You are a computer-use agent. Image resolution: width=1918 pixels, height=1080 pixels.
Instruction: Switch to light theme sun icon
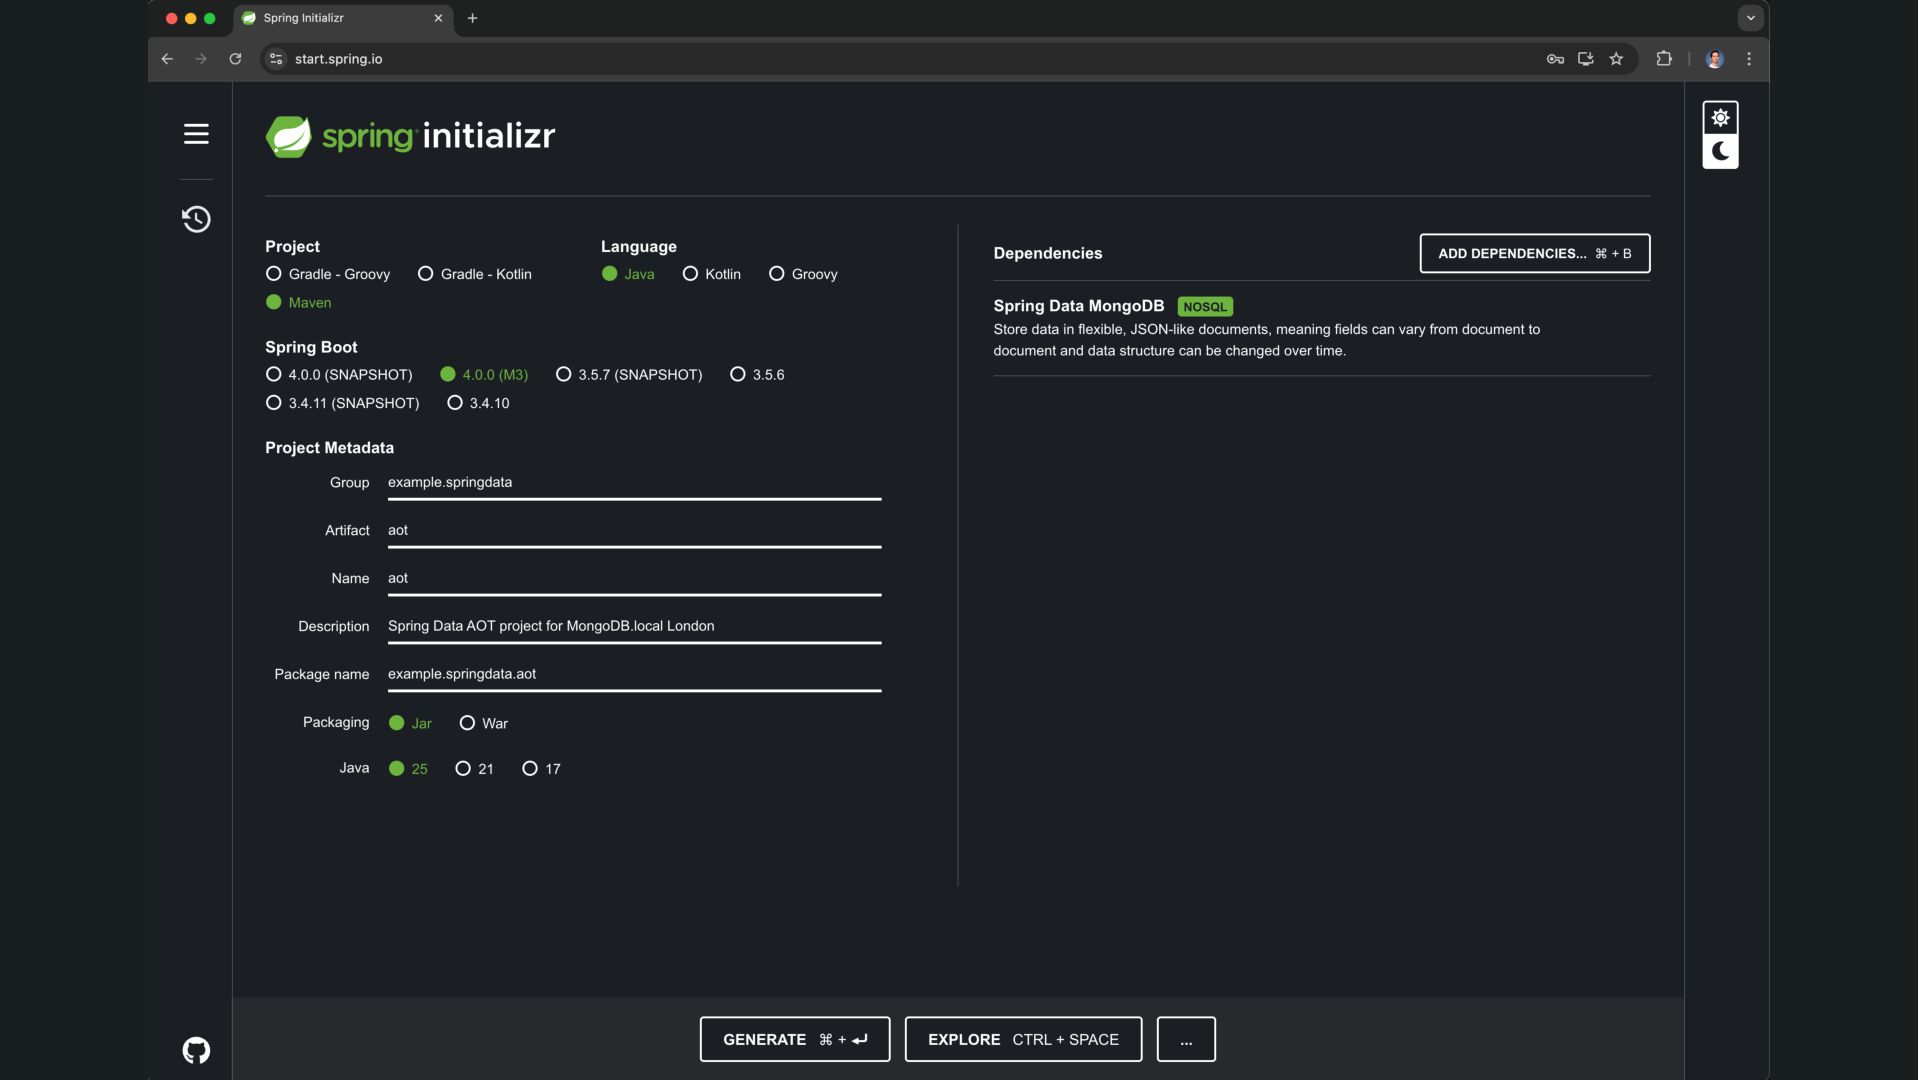coord(1720,118)
